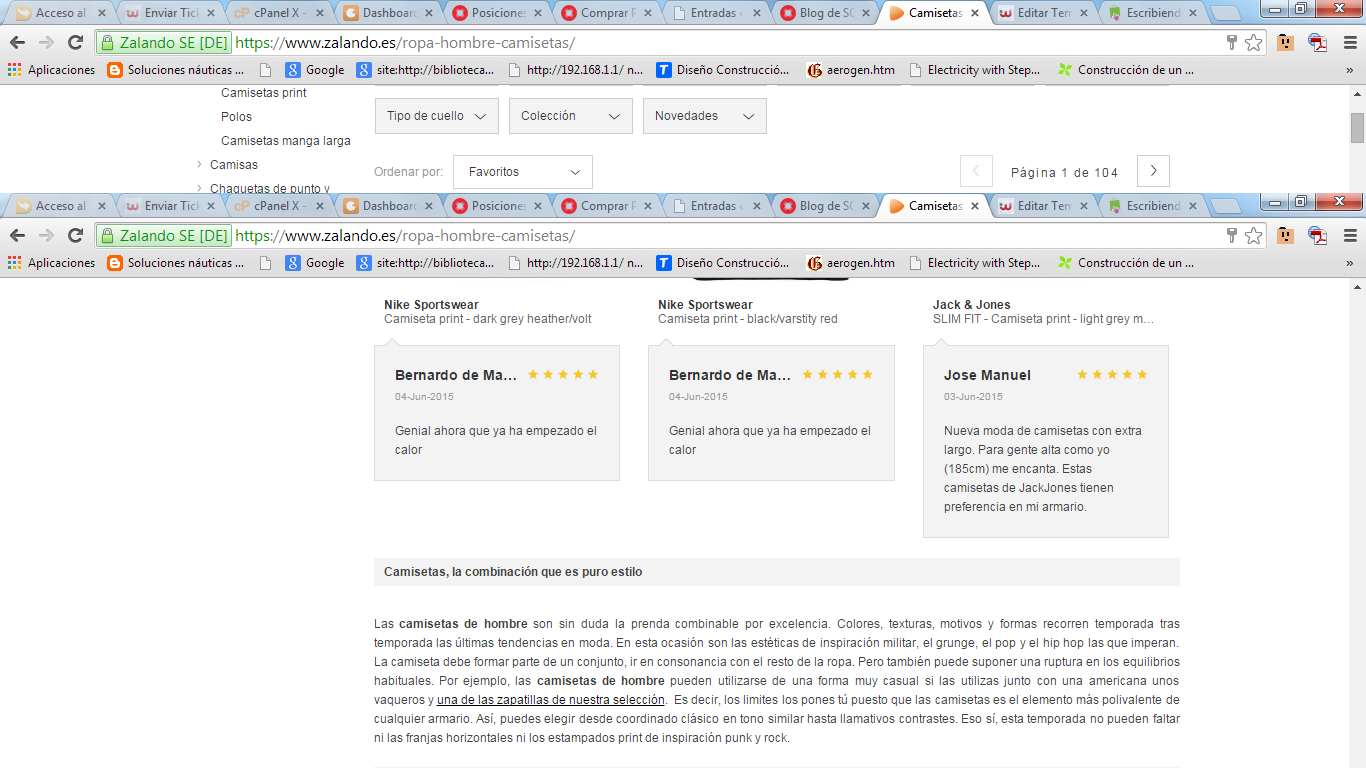The image size is (1366, 768).
Task: Open the PDF extension icon in lower window
Action: click(1318, 236)
